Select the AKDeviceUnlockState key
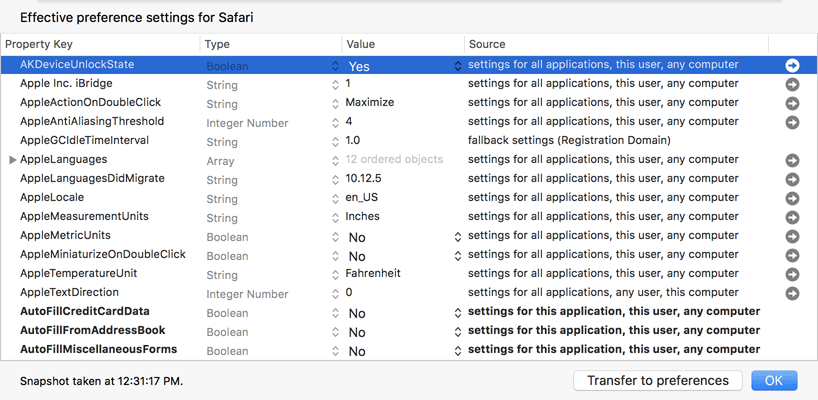The height and width of the screenshot is (400, 818). click(77, 65)
